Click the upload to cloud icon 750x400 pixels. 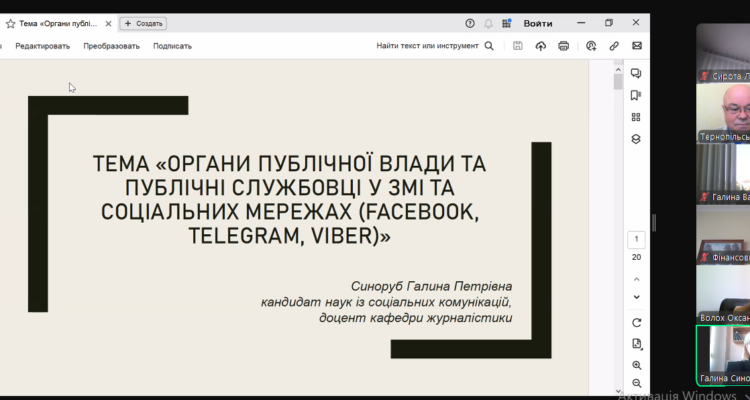point(540,46)
